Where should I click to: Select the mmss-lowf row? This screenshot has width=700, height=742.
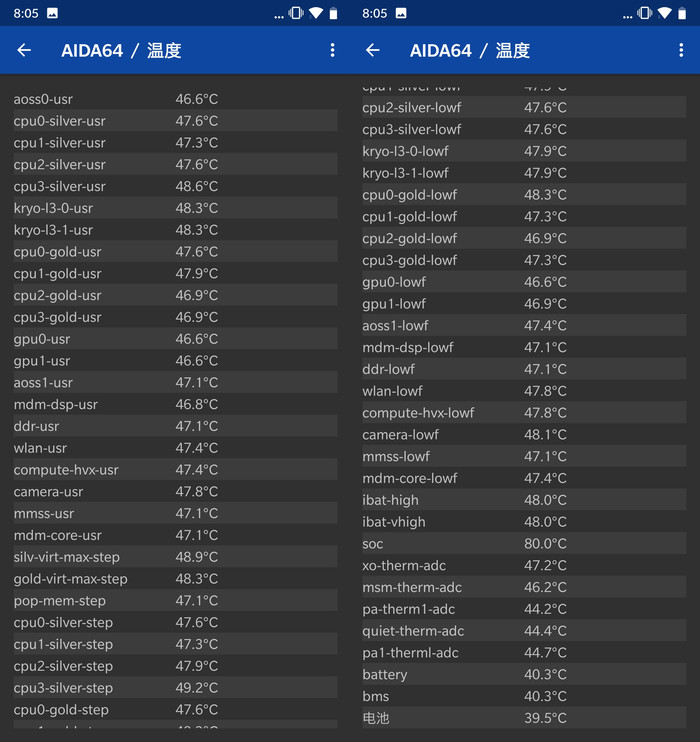524,456
